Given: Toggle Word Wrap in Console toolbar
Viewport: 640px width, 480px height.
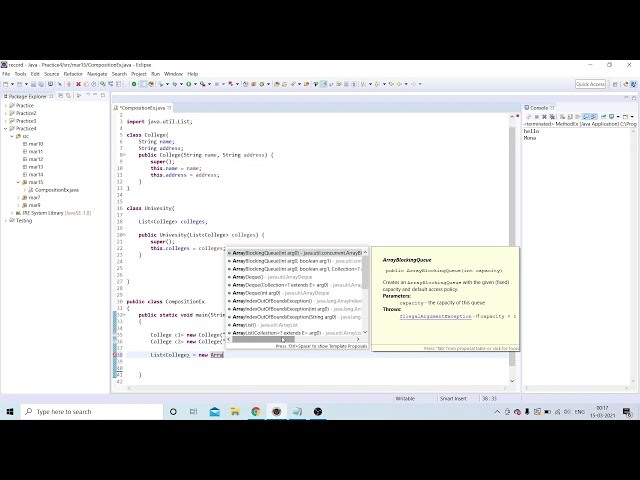Looking at the screenshot, I should pyautogui.click(x=578, y=117).
